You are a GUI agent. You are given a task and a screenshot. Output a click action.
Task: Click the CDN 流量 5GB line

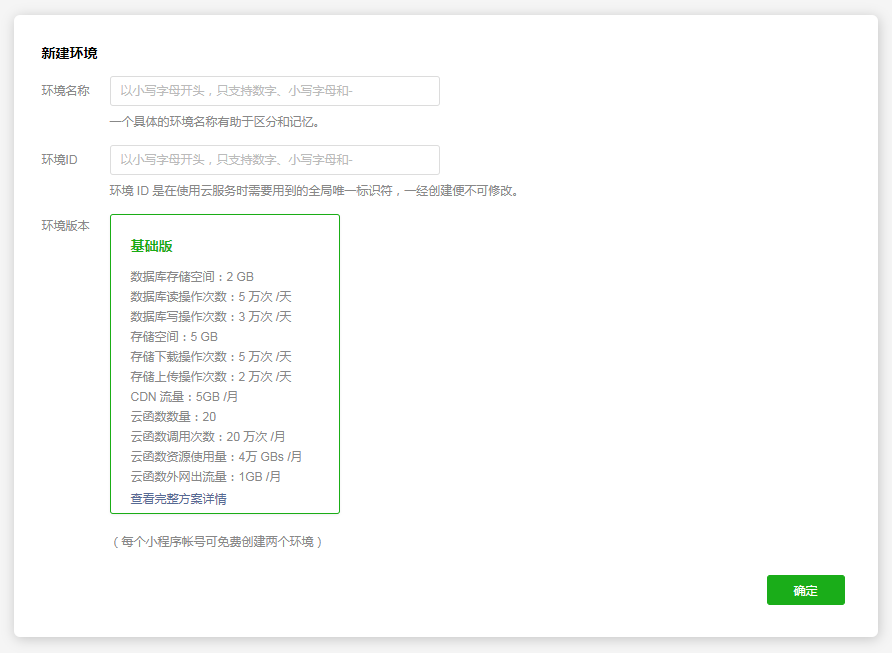point(184,397)
